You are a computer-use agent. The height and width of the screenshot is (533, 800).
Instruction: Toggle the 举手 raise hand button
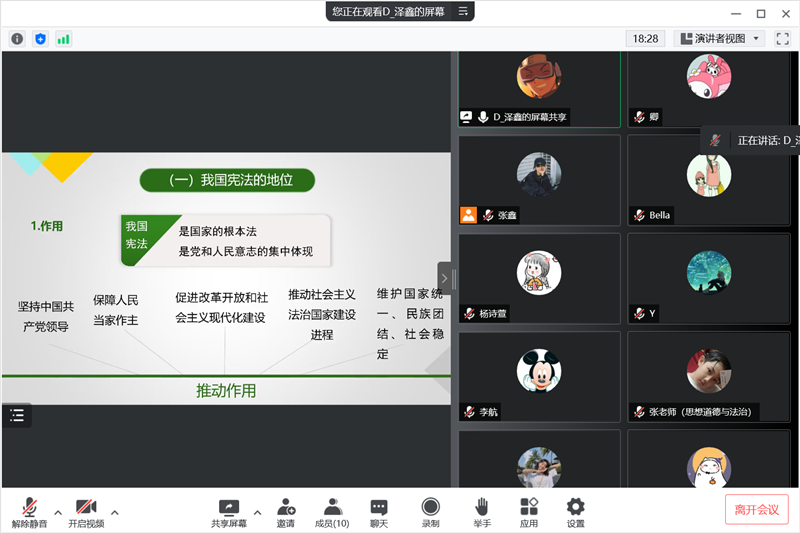482,512
